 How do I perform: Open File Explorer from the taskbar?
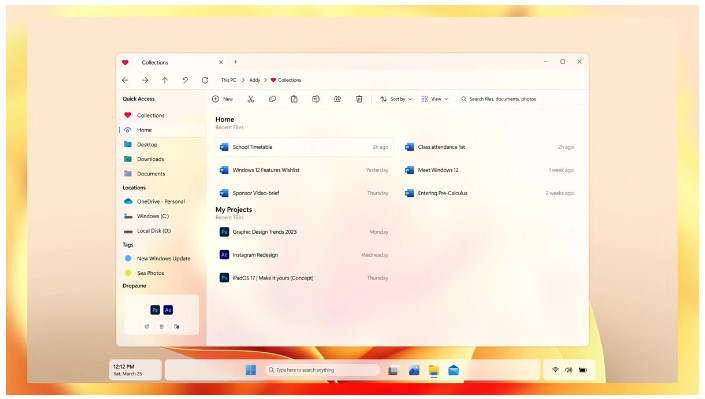(x=433, y=370)
